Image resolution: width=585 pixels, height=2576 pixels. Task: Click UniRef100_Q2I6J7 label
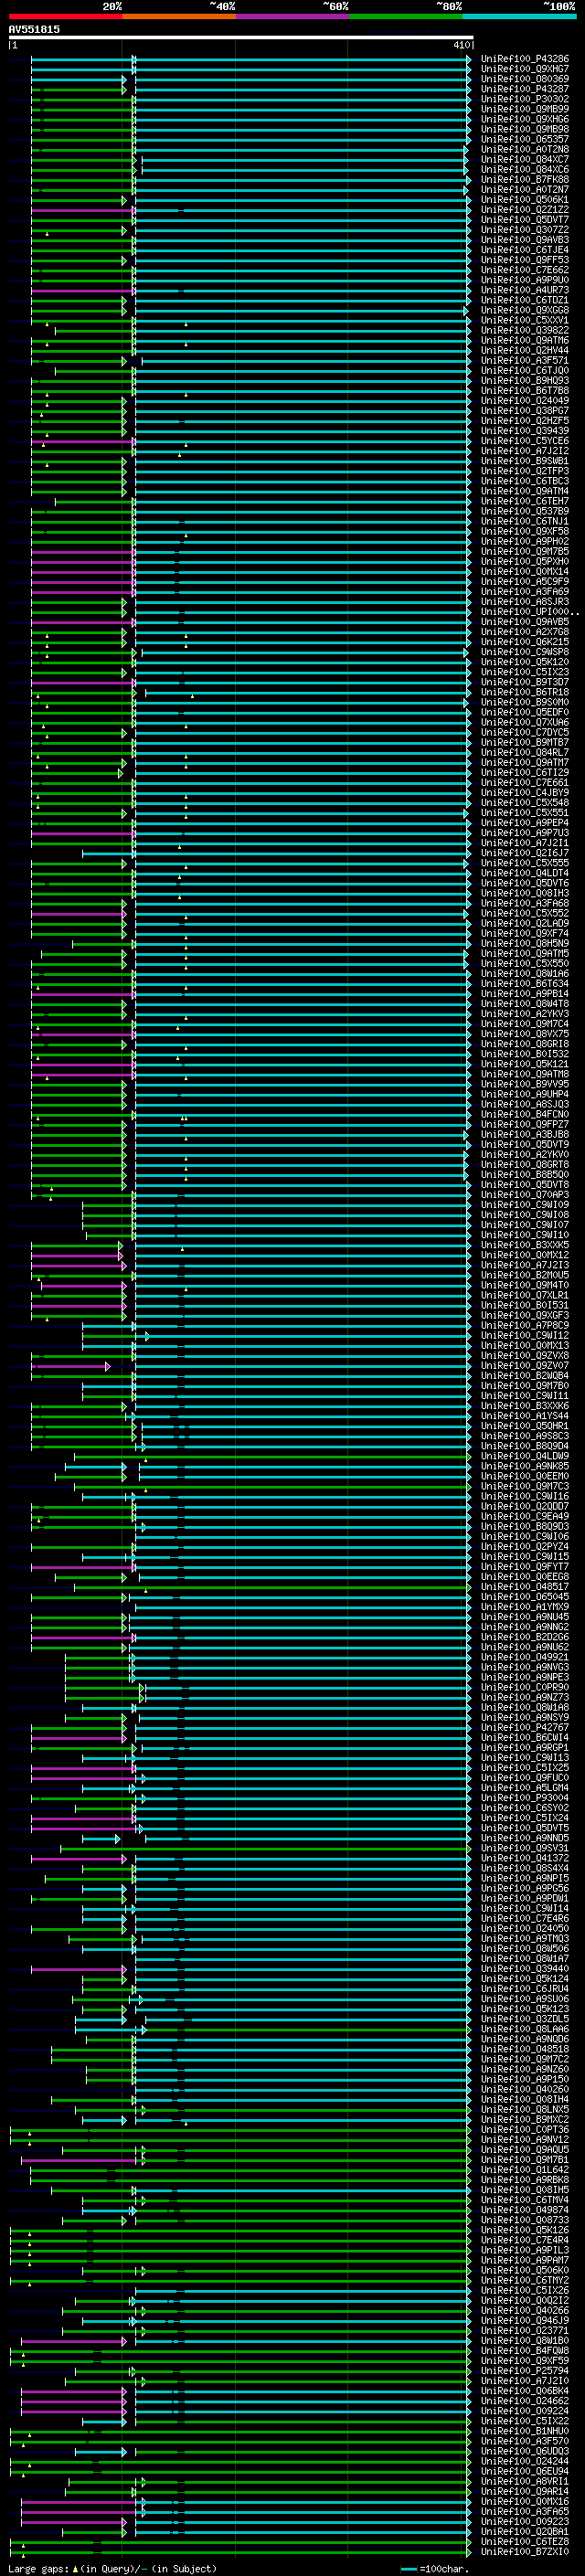524,853
